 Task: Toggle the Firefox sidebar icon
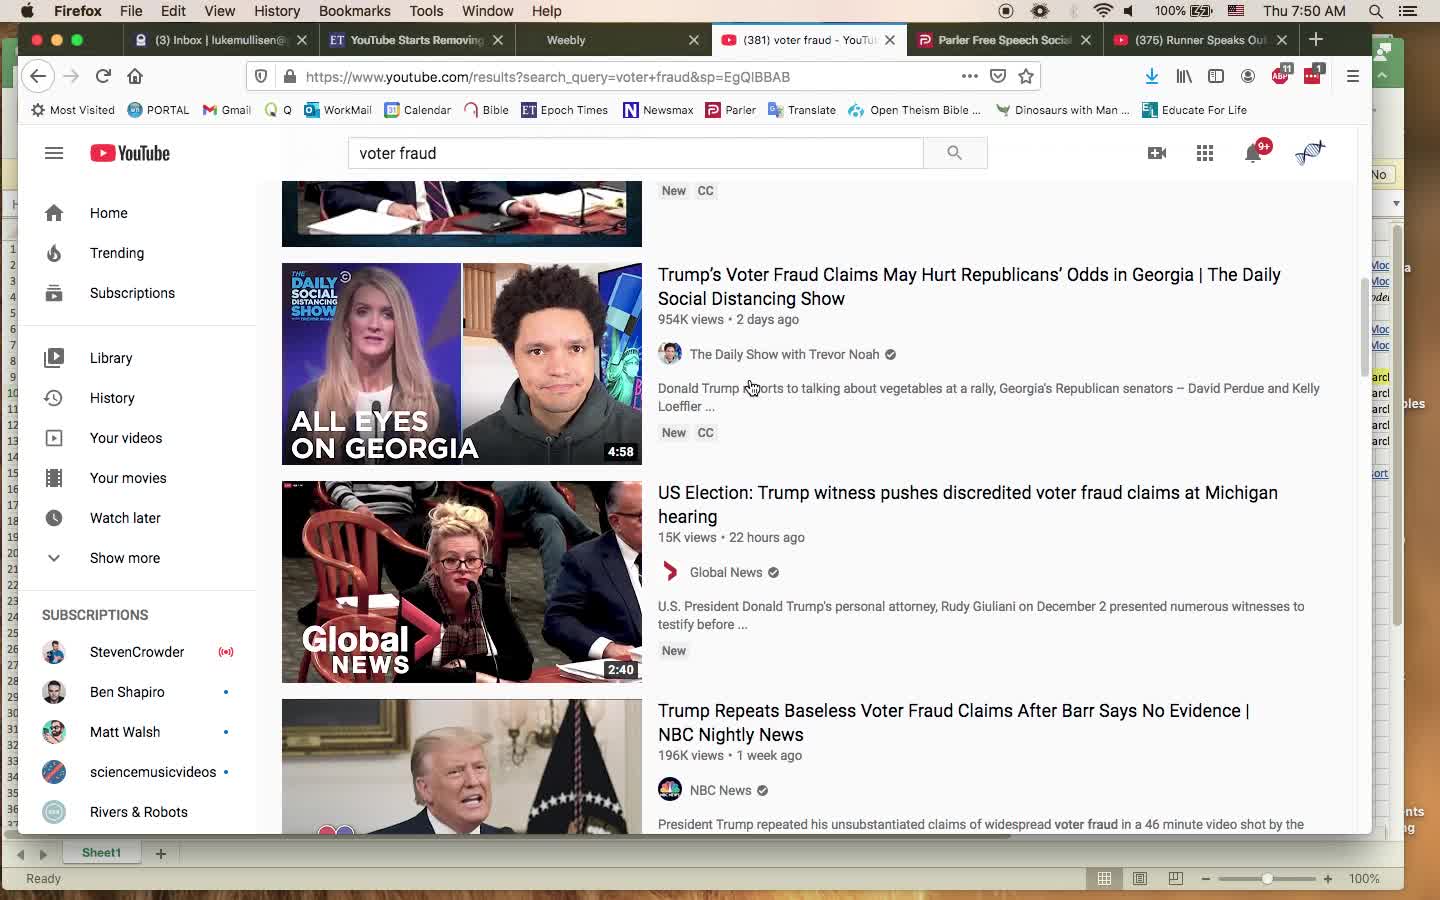tap(1216, 76)
